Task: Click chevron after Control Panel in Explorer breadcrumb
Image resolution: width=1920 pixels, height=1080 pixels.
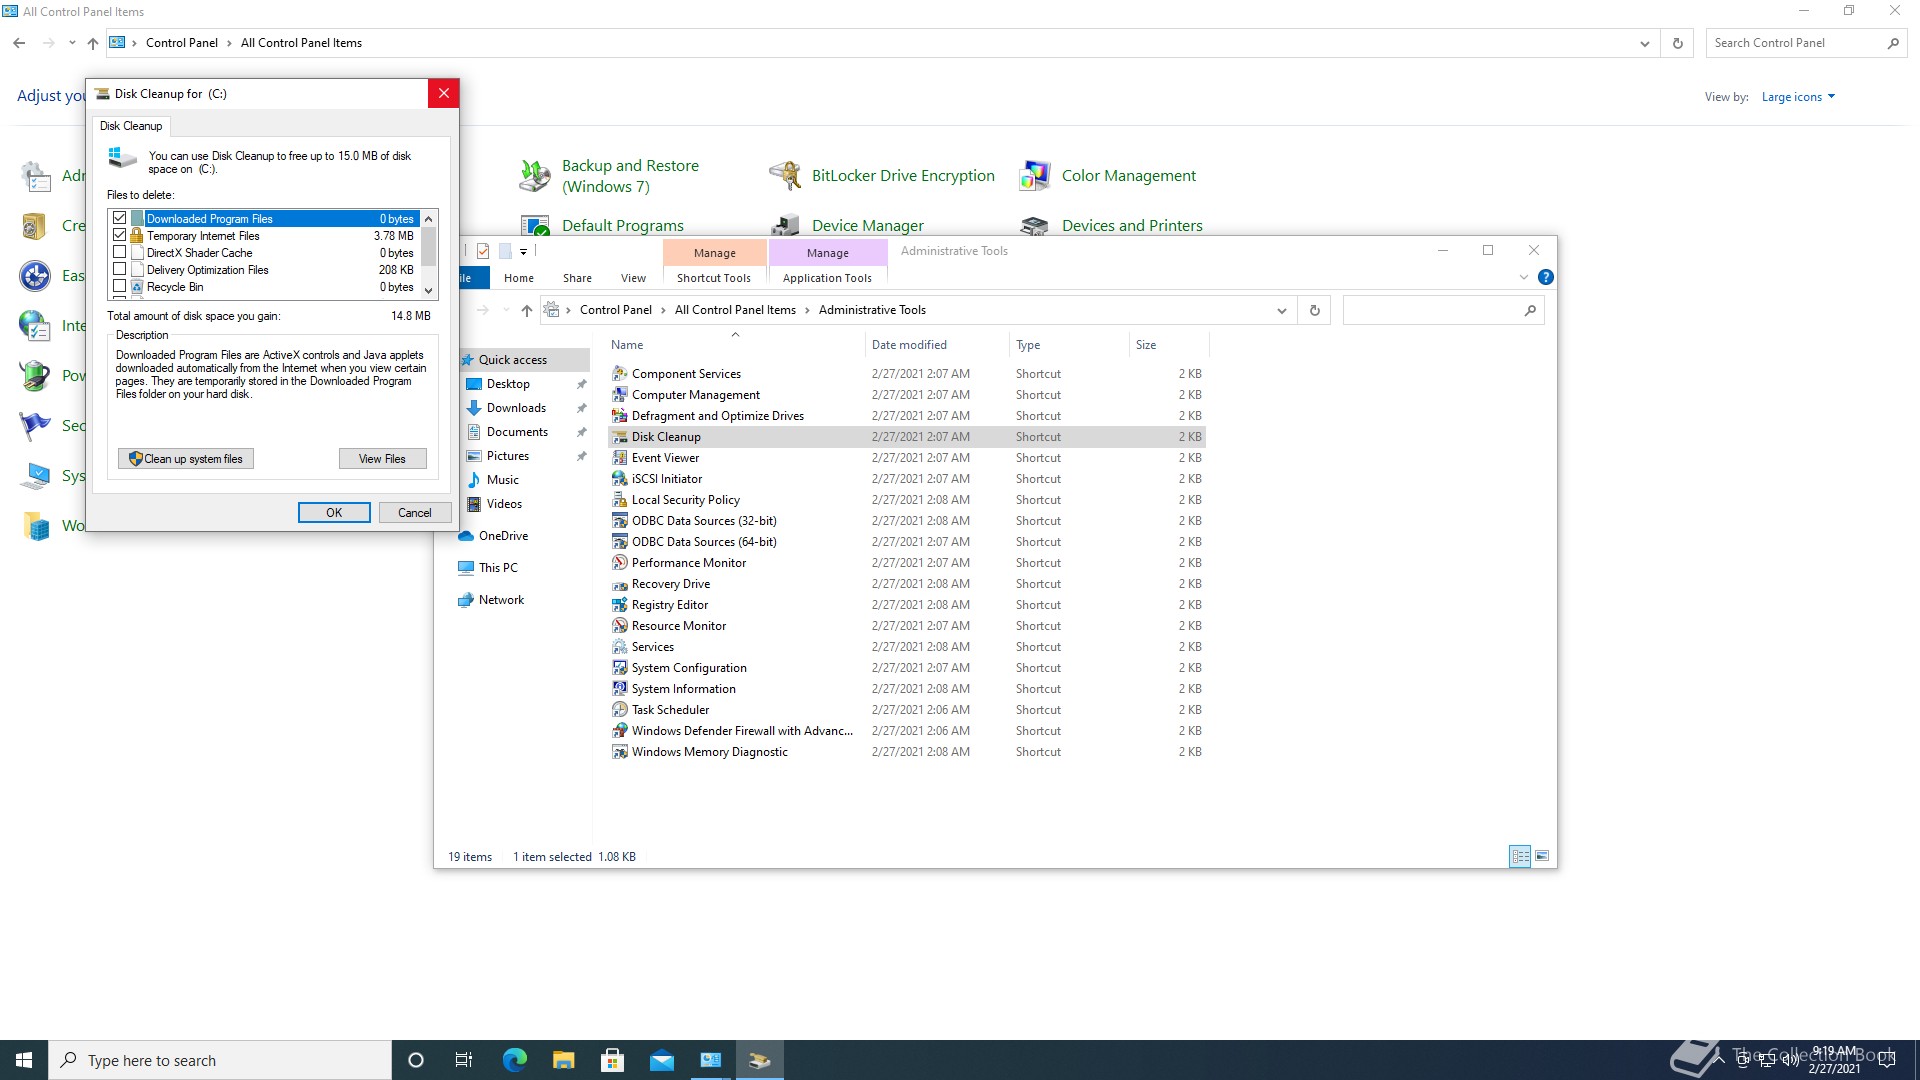Action: coord(662,310)
